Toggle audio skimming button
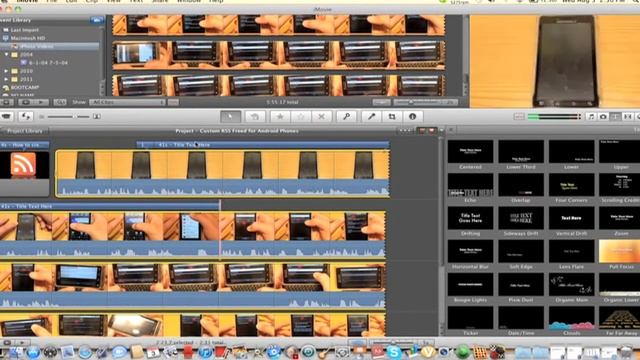The width and height of the screenshot is (640, 360). 519,117
